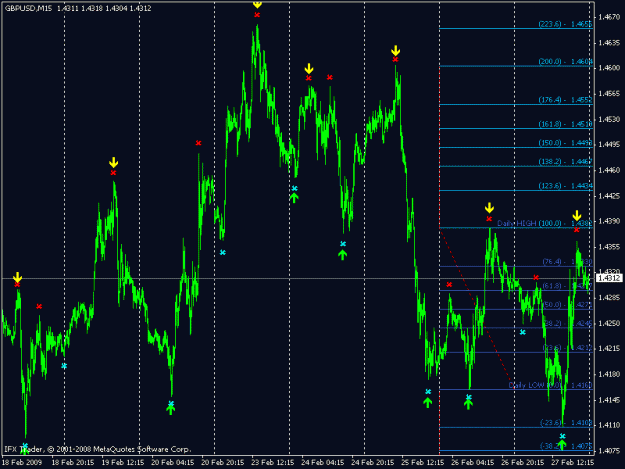
Task: Click the cyan cross below the 20 Feb 20:15 dip
Action: (x=223, y=253)
